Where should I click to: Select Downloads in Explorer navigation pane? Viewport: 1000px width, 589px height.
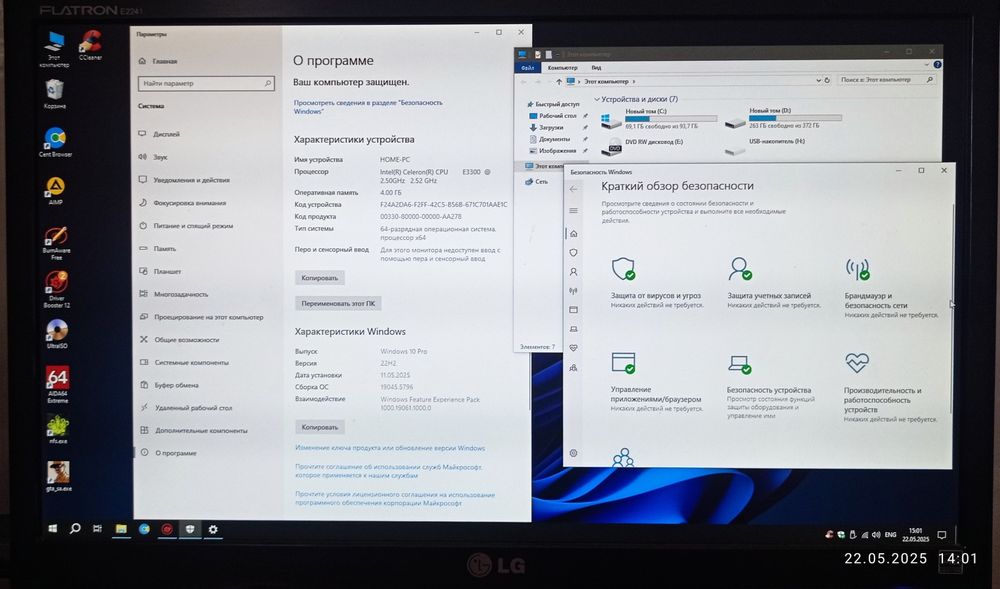pyautogui.click(x=551, y=127)
